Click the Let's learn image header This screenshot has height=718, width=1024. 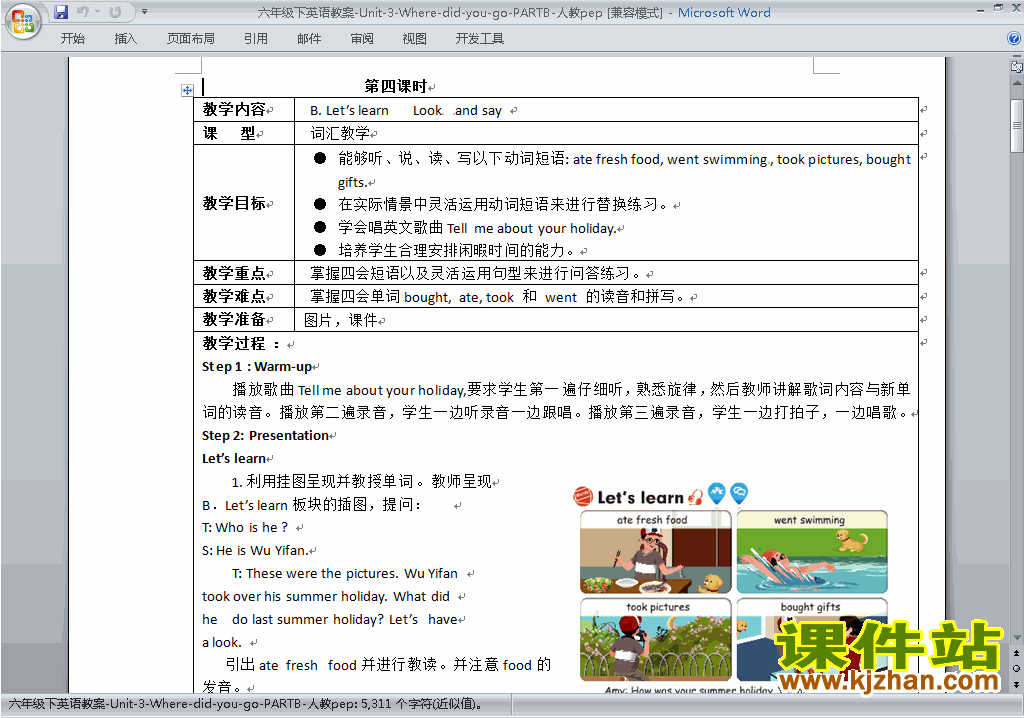tap(660, 497)
